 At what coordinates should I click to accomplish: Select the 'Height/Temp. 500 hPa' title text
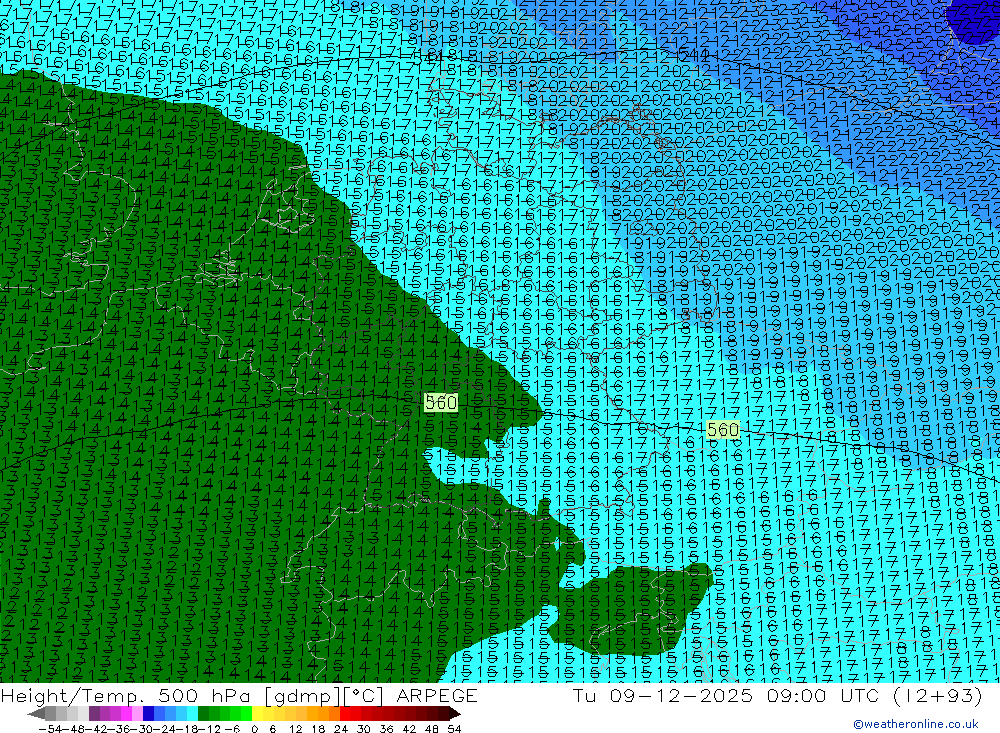click(128, 695)
